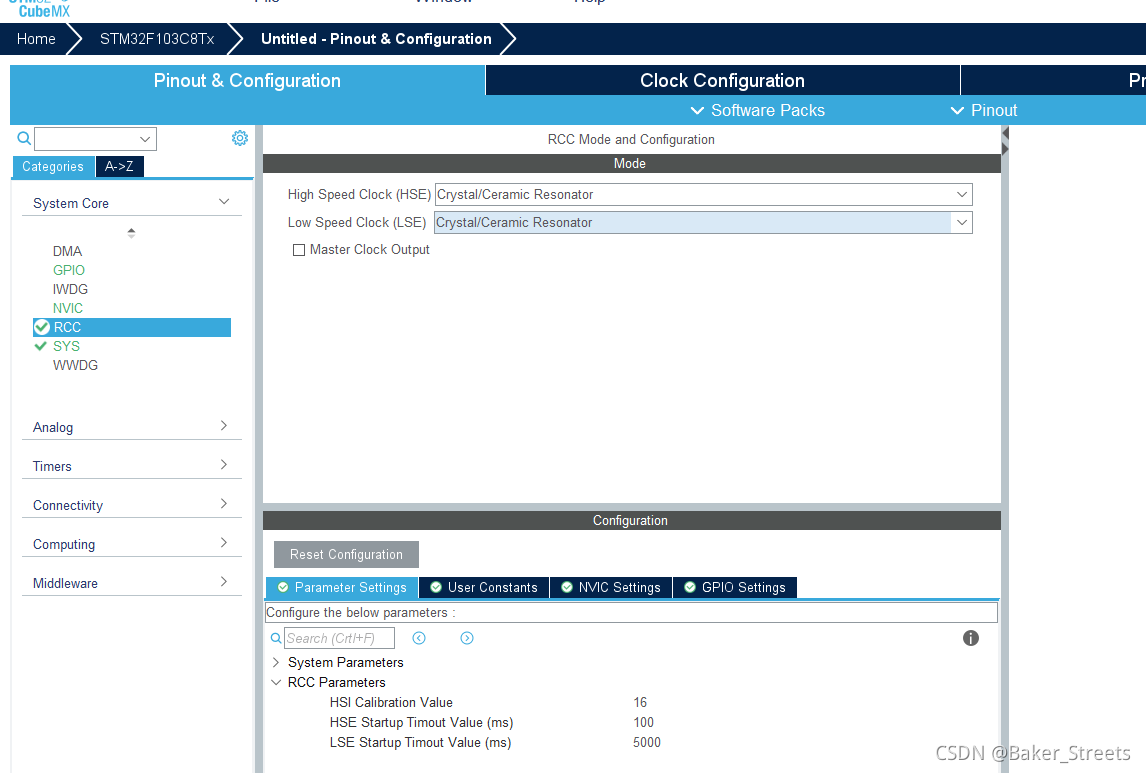Image resolution: width=1146 pixels, height=773 pixels.
Task: Switch to the Clock Configuration tab
Action: tap(722, 80)
